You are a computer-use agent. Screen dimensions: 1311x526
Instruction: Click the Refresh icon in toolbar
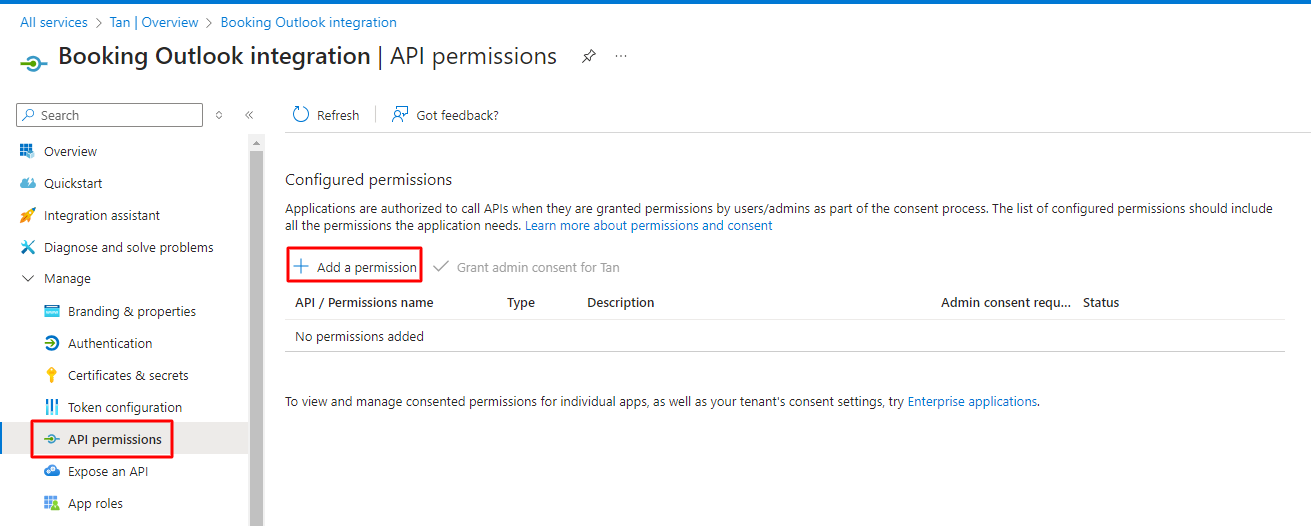point(301,115)
